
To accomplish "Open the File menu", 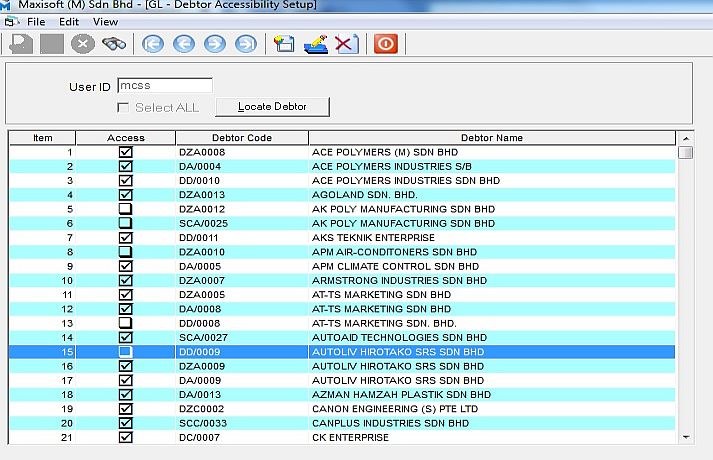I will click(36, 21).
